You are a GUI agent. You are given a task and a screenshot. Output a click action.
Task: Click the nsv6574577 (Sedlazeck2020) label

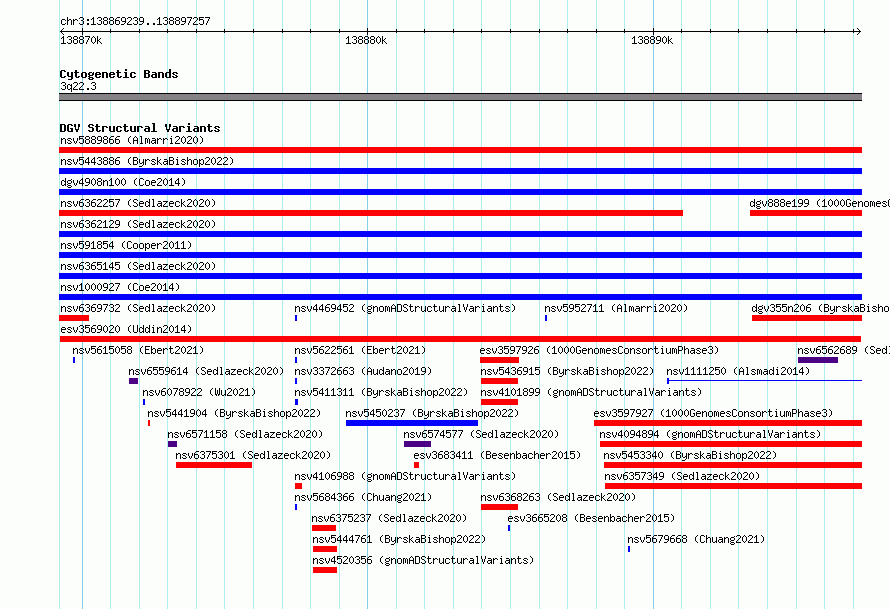point(481,434)
